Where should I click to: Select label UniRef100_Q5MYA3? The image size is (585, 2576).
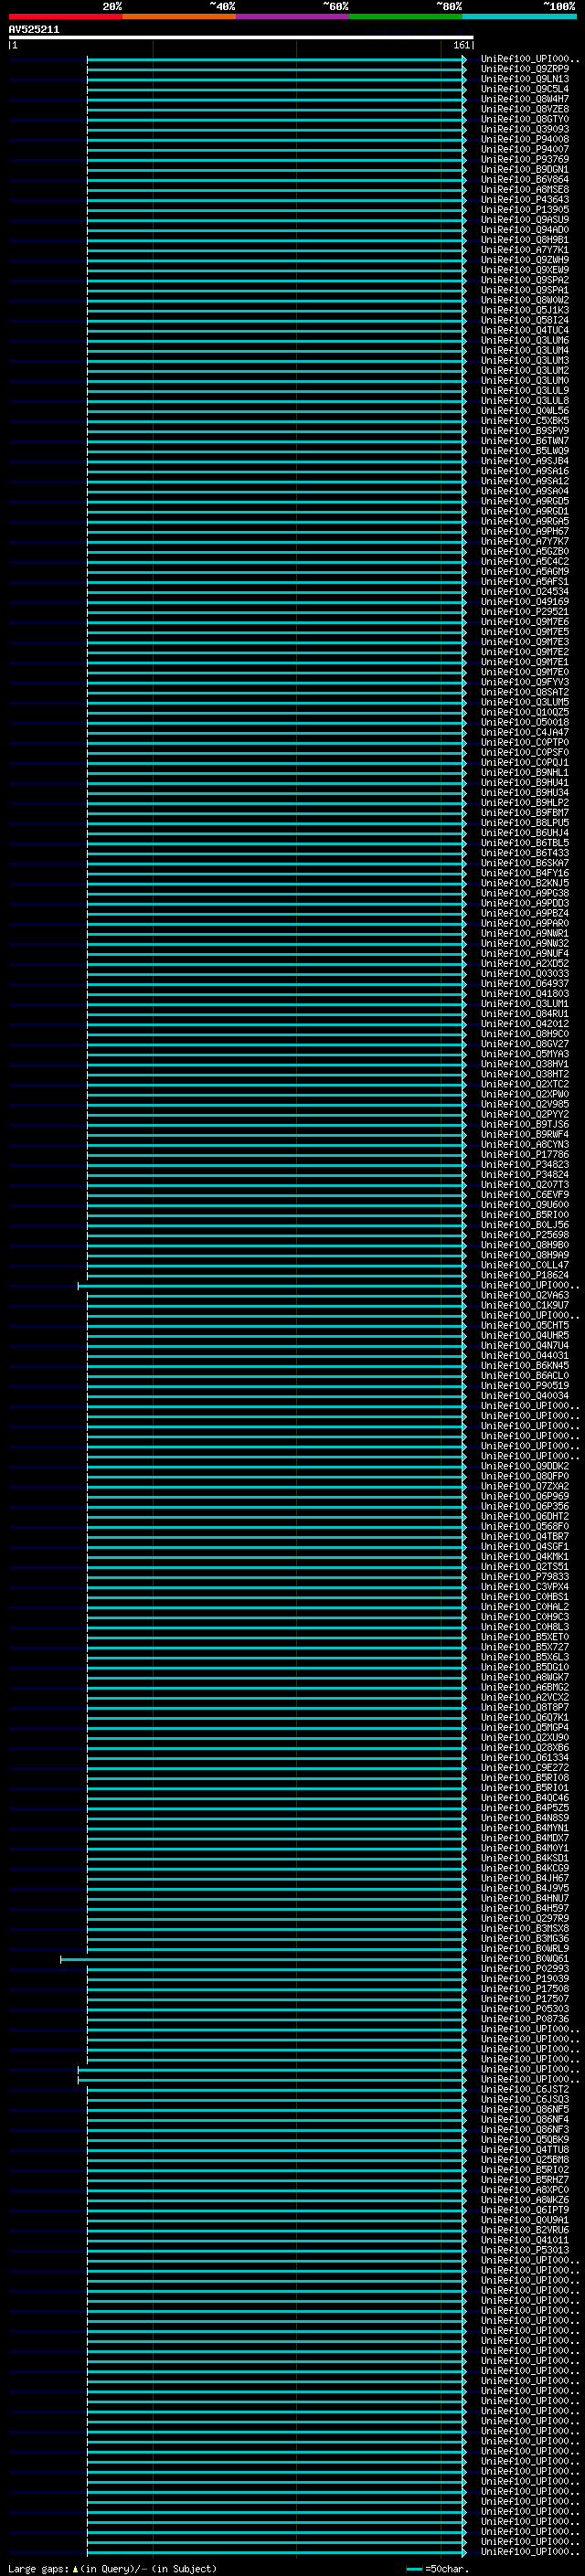click(525, 1054)
